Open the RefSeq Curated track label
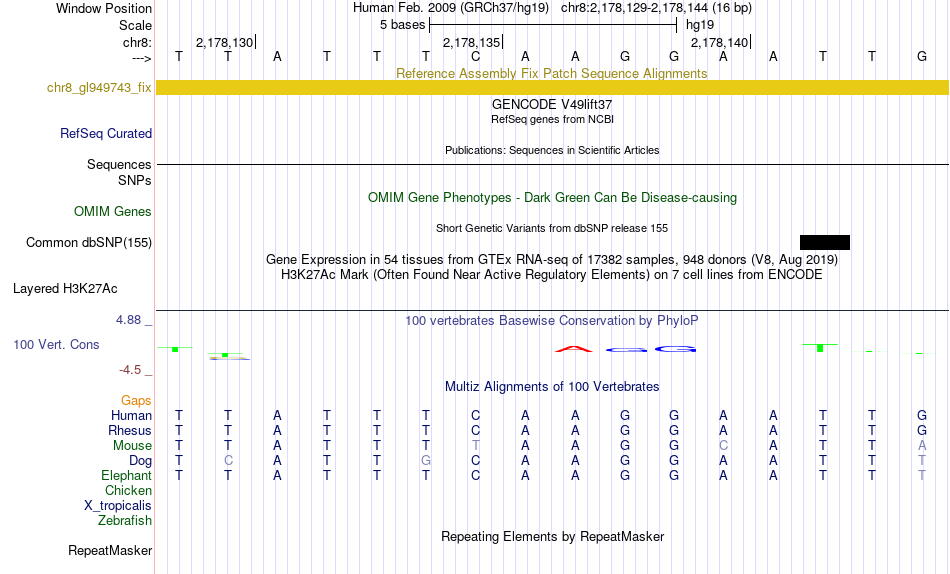 106,133
